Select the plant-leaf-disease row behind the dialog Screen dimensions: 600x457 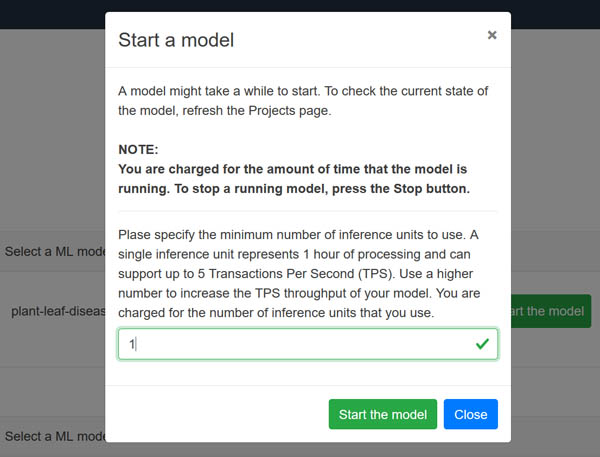pyautogui.click(x=58, y=311)
